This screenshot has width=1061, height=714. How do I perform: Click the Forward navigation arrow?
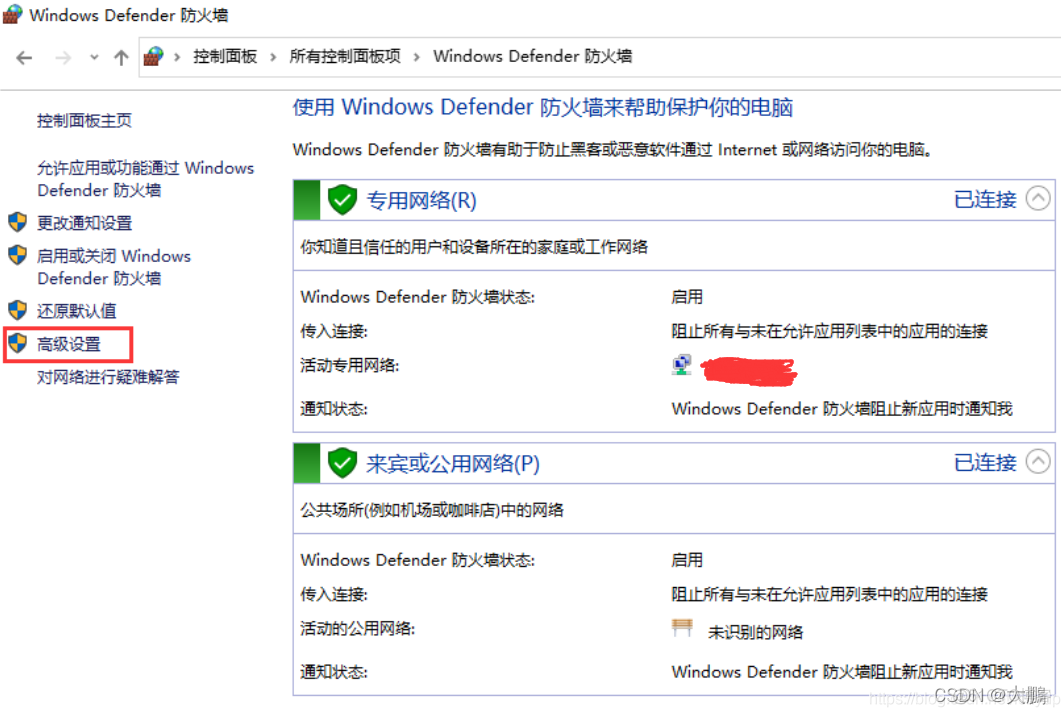click(63, 58)
